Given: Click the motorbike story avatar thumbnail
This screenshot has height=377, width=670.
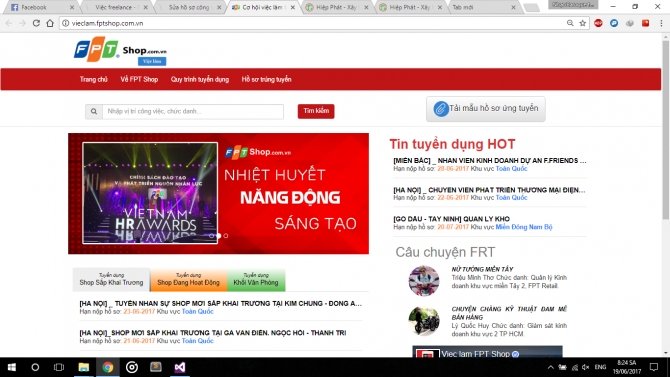Looking at the screenshot, I should pos(423,321).
